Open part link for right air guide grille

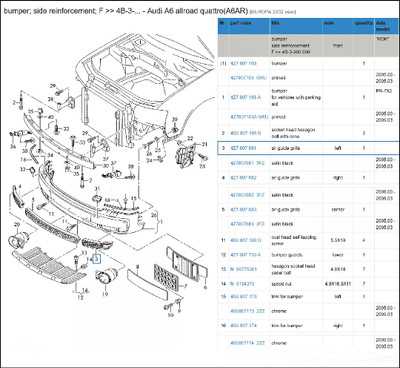coord(244,178)
